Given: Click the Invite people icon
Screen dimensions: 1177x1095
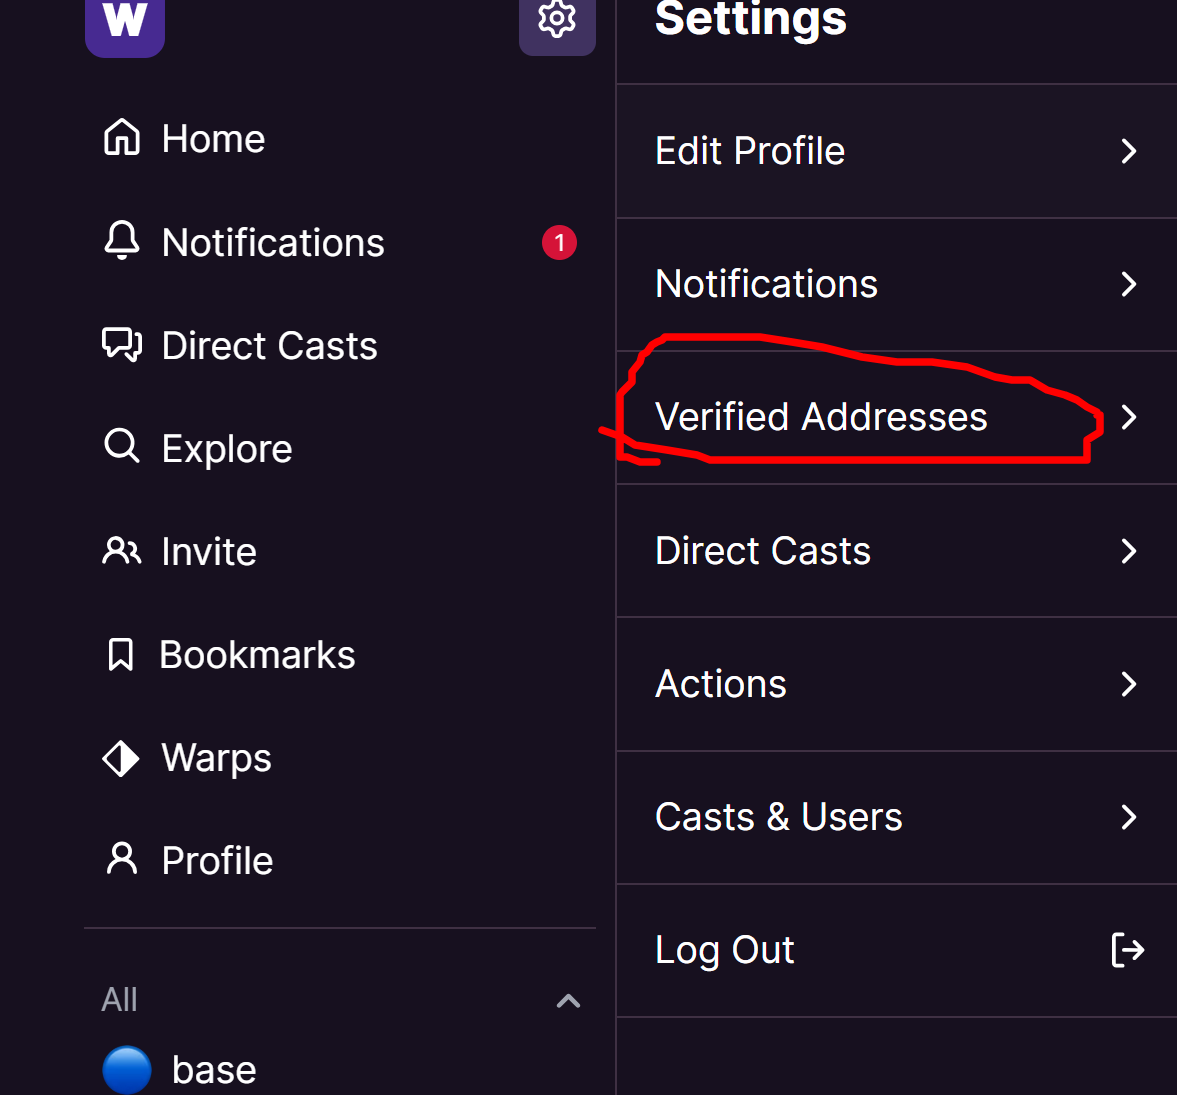Looking at the screenshot, I should click(x=122, y=550).
